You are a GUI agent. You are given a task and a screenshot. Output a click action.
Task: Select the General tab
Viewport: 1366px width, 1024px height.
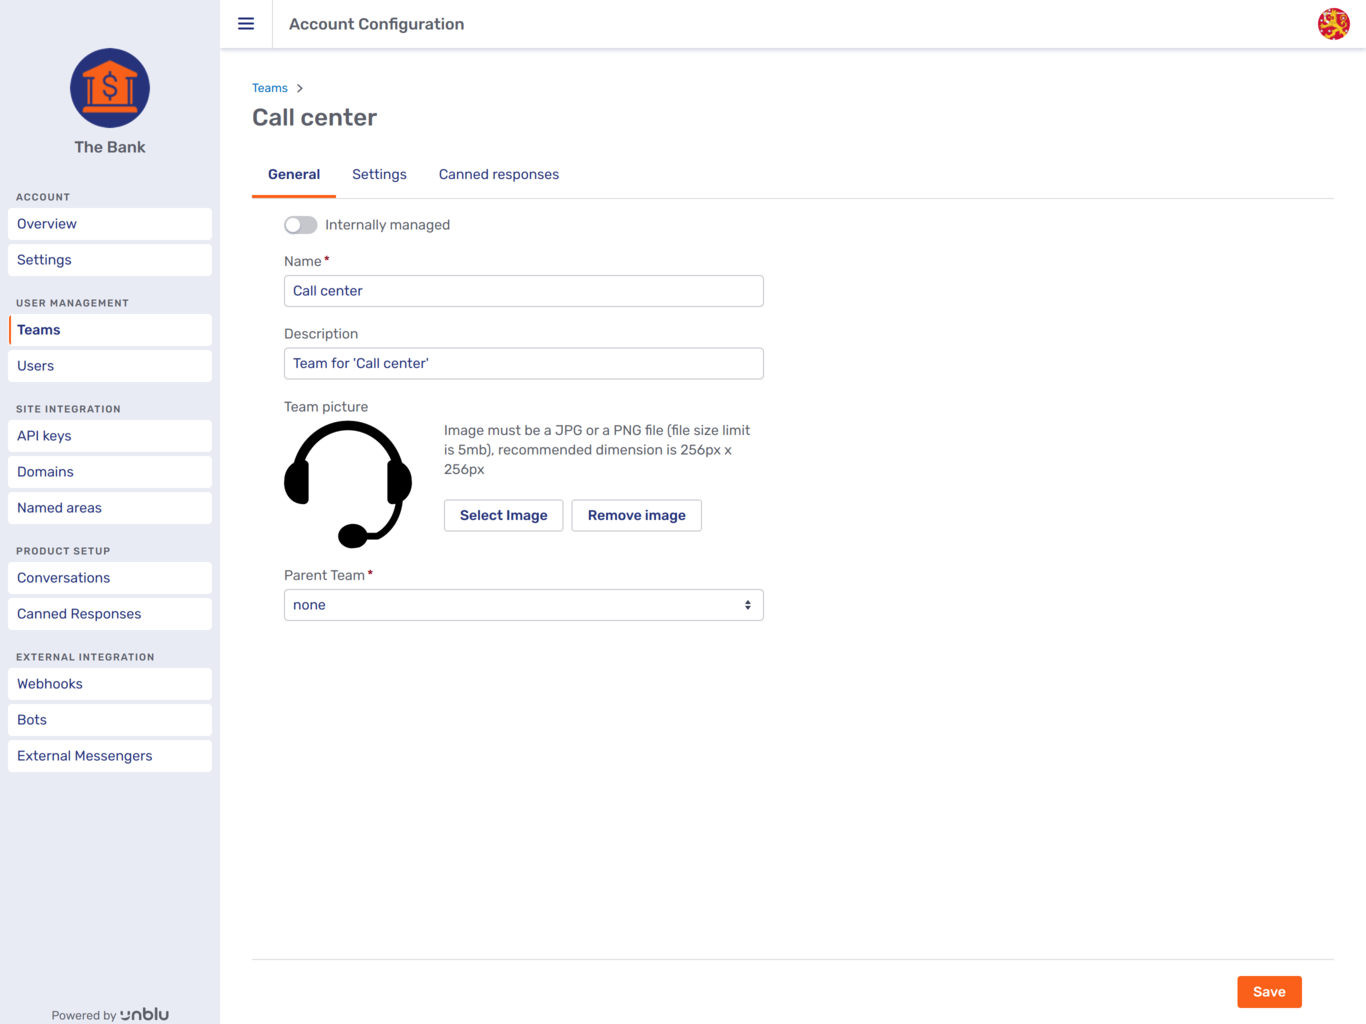[x=293, y=174]
